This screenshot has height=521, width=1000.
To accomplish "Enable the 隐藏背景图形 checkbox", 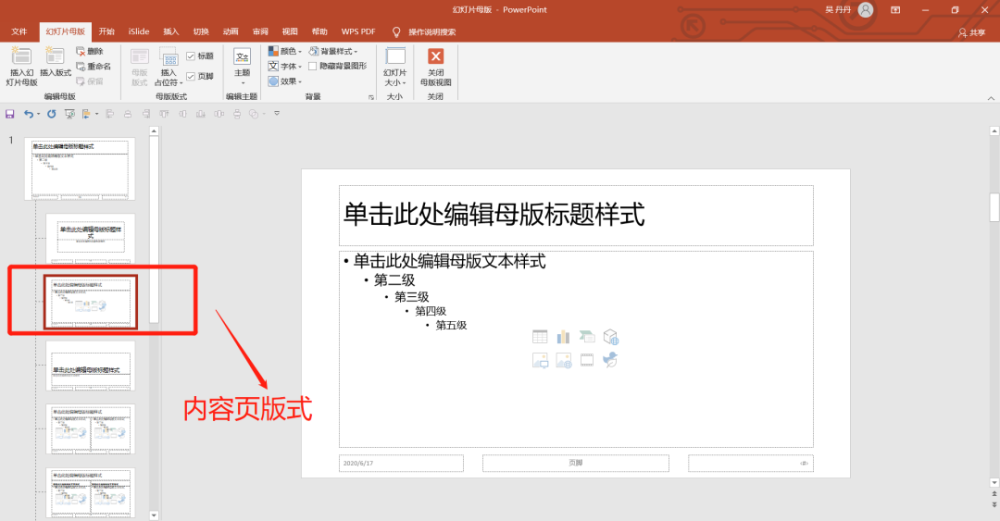I will [x=312, y=66].
